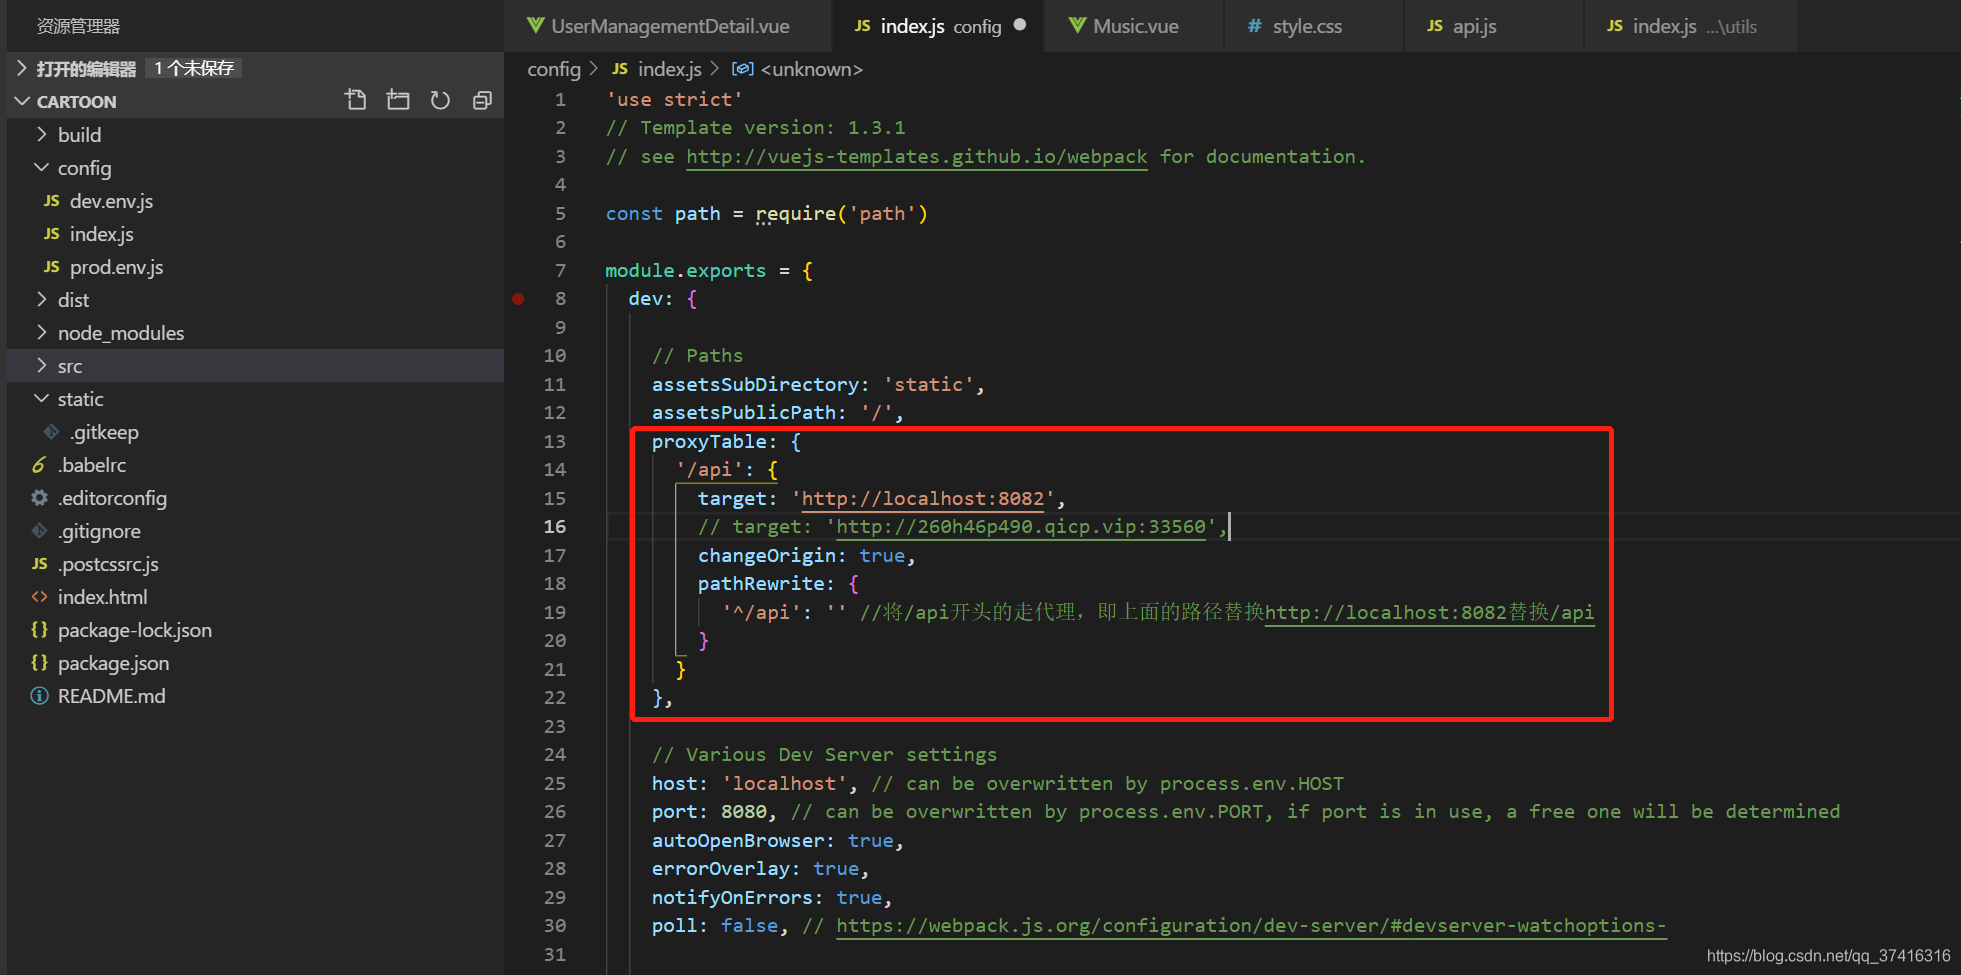1961x975 pixels.
Task: Click config in the breadcrumb path
Action: pyautogui.click(x=554, y=69)
